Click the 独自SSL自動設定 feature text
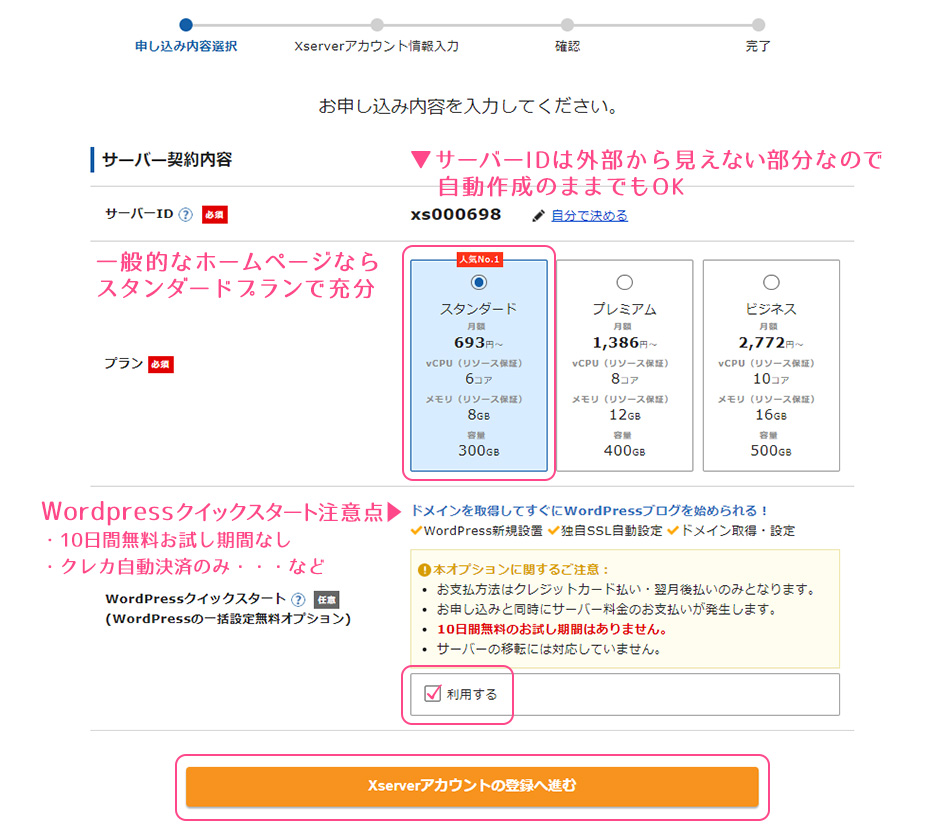The width and height of the screenshot is (937, 830). [x=611, y=531]
